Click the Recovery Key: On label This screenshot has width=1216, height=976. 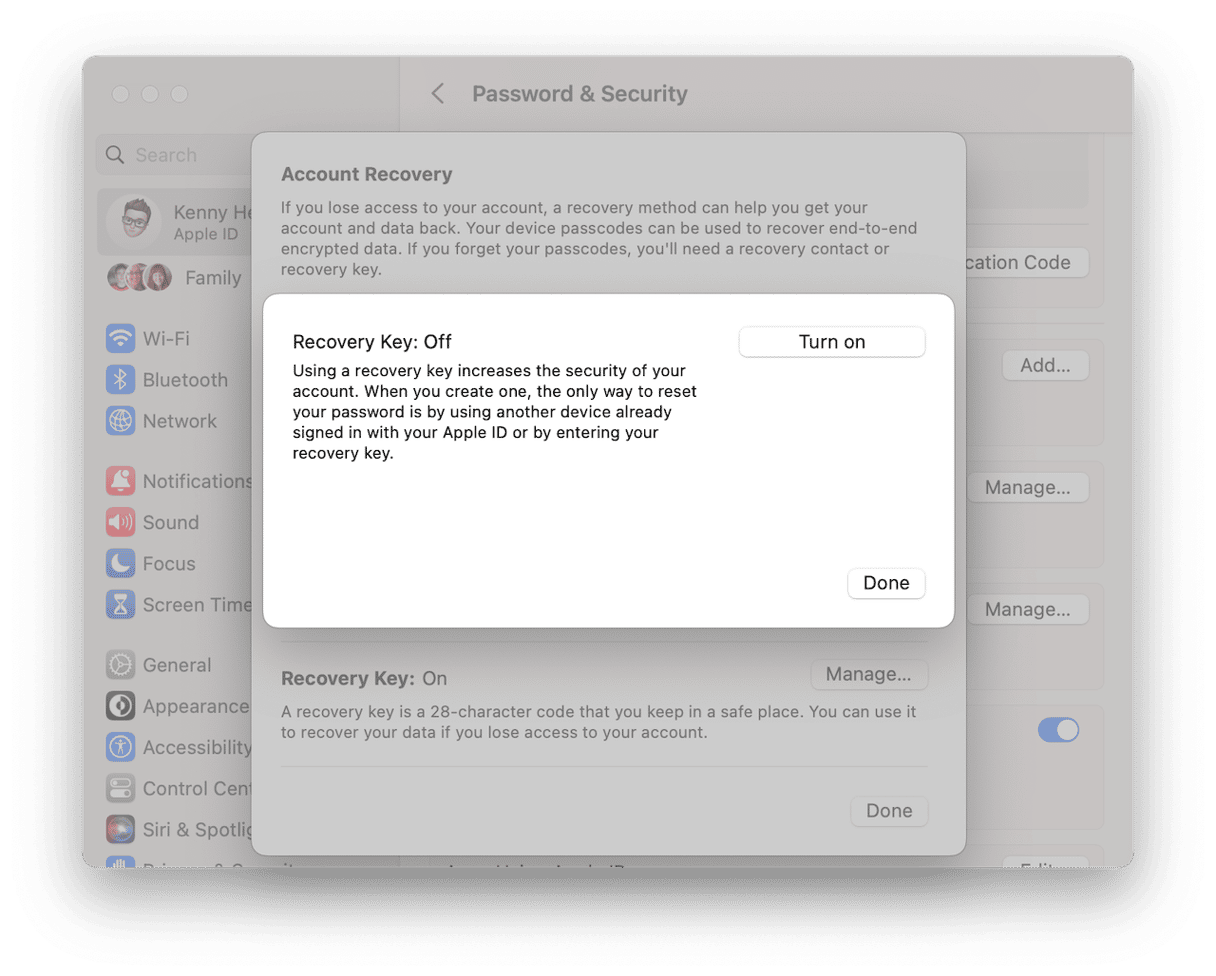click(364, 679)
